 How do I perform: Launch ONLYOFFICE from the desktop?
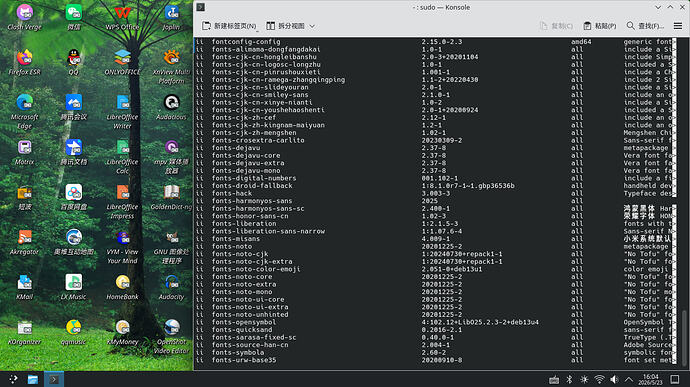[122, 58]
